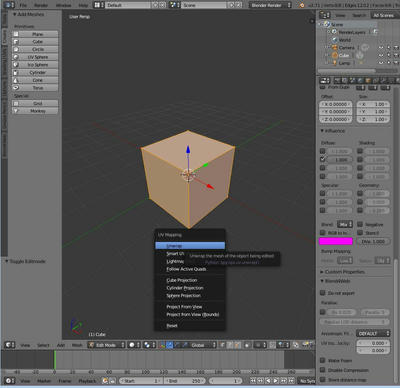Click the Cube object icon in the outliner

tap(335, 55)
